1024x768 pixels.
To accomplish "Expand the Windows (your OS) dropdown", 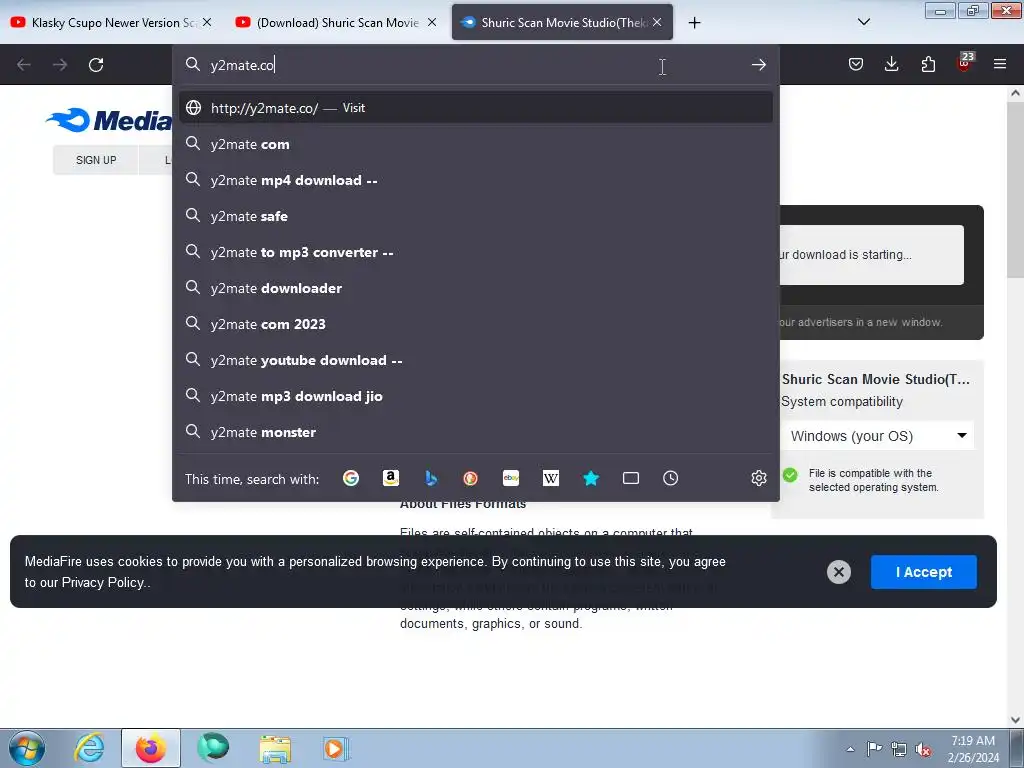I will (878, 436).
